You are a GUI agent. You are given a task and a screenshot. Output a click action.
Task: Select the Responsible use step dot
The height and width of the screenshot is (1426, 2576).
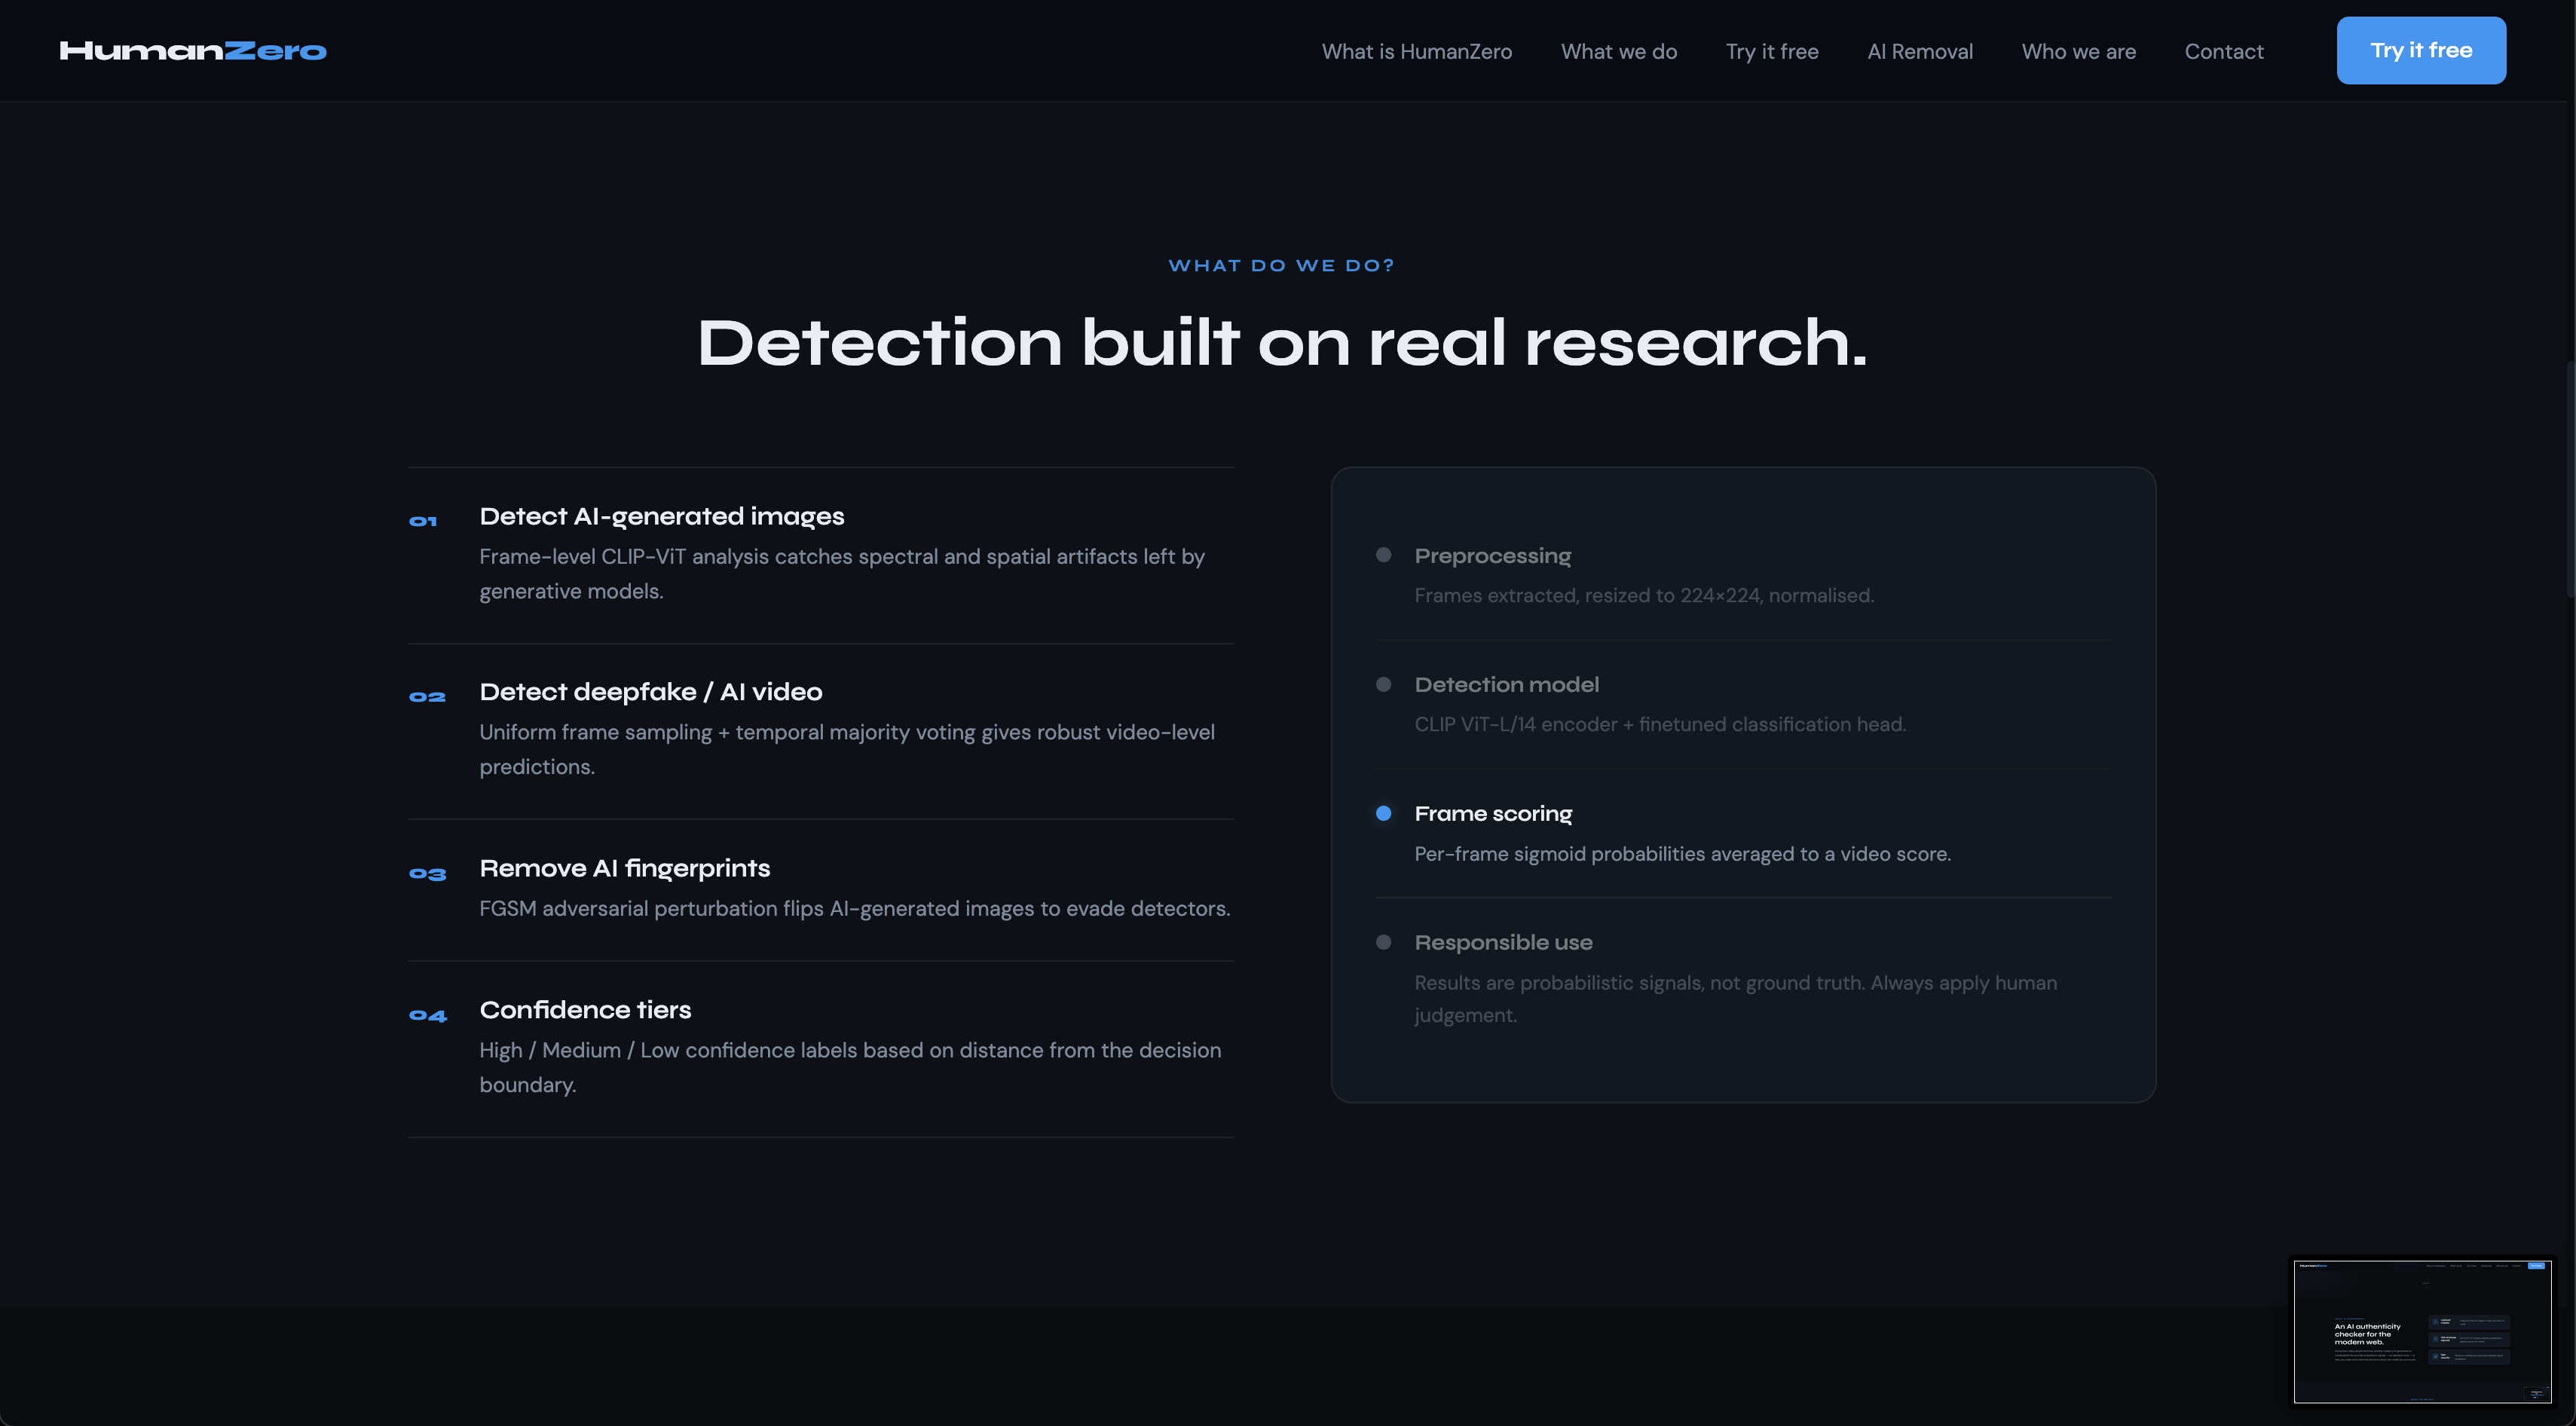[1383, 943]
